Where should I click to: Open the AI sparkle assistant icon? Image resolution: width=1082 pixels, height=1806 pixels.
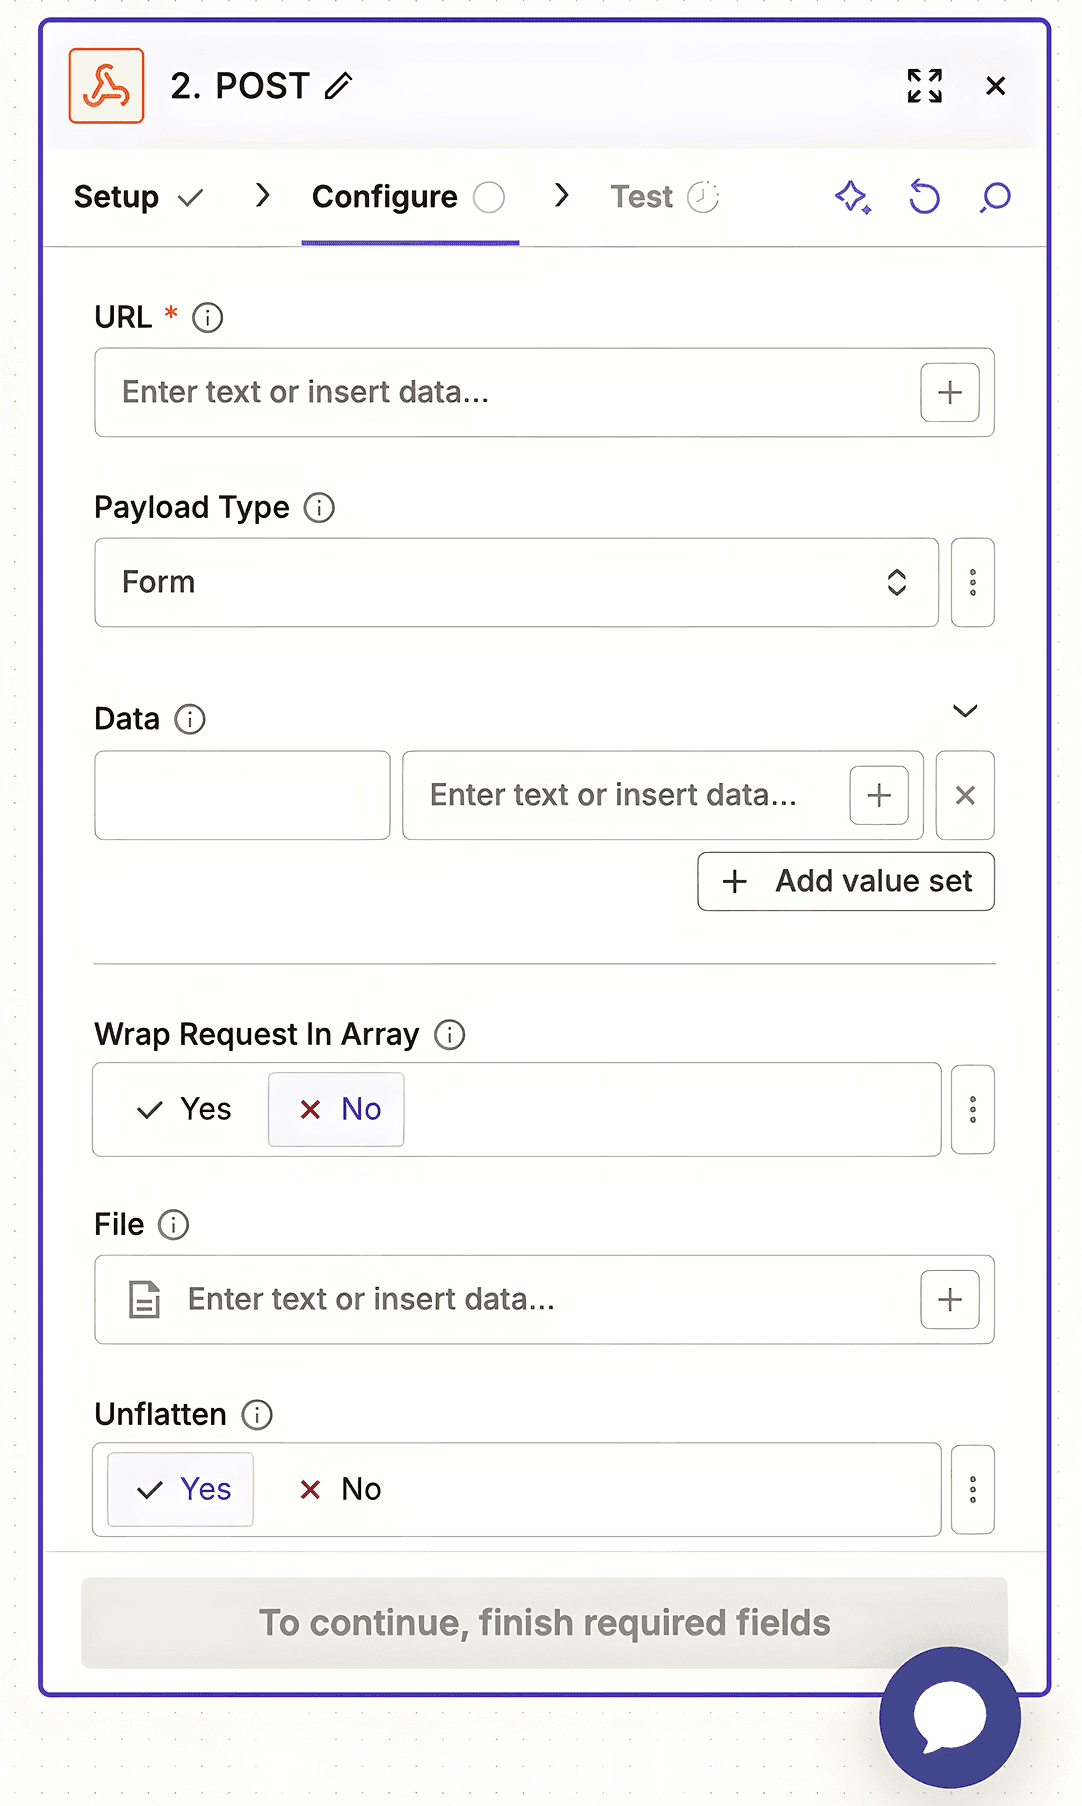pyautogui.click(x=852, y=197)
